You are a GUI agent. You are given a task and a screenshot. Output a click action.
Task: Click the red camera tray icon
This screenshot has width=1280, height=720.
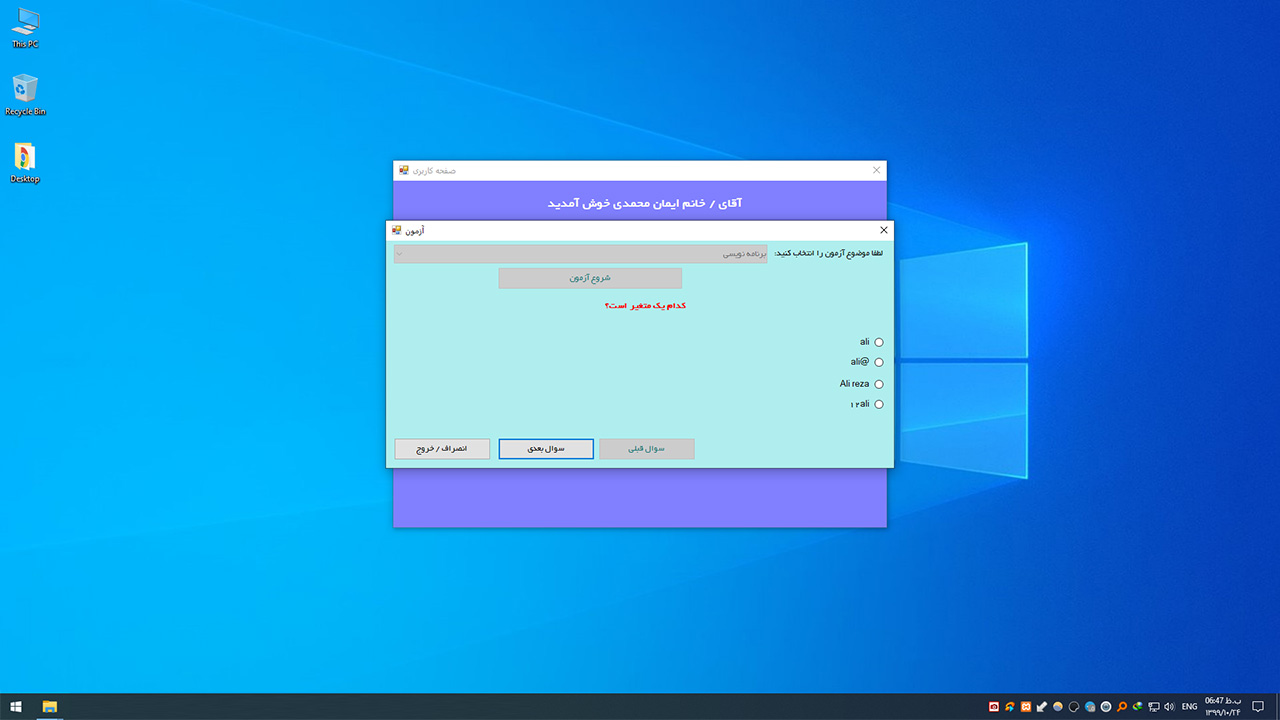pyautogui.click(x=994, y=707)
